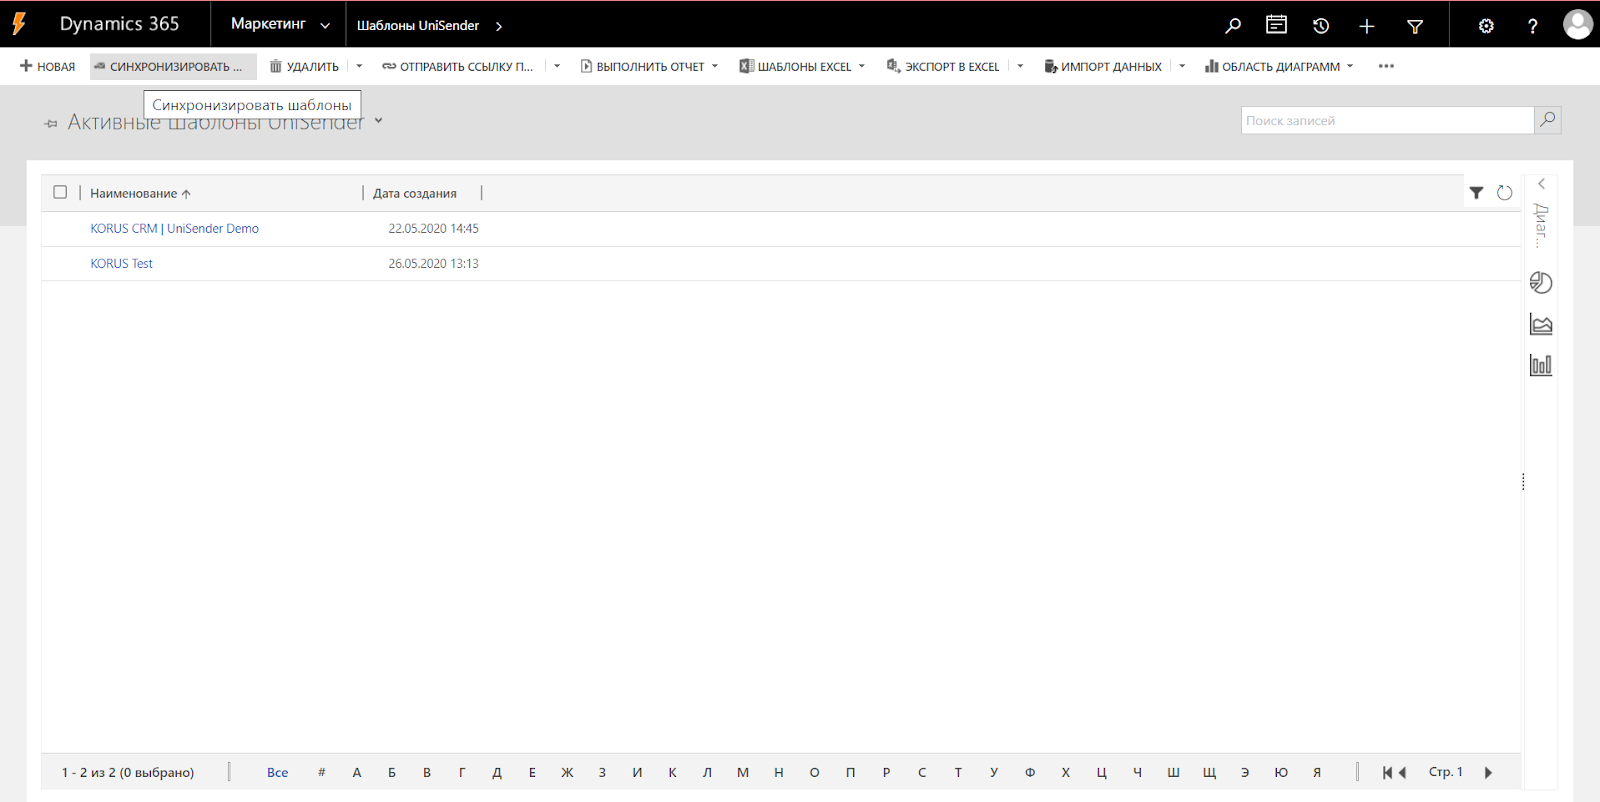Screen dimensions: 1600x802
Task: Expand the ОТПРАВИТЬ ССЫЛКУ dropdown arrow
Action: 557,66
